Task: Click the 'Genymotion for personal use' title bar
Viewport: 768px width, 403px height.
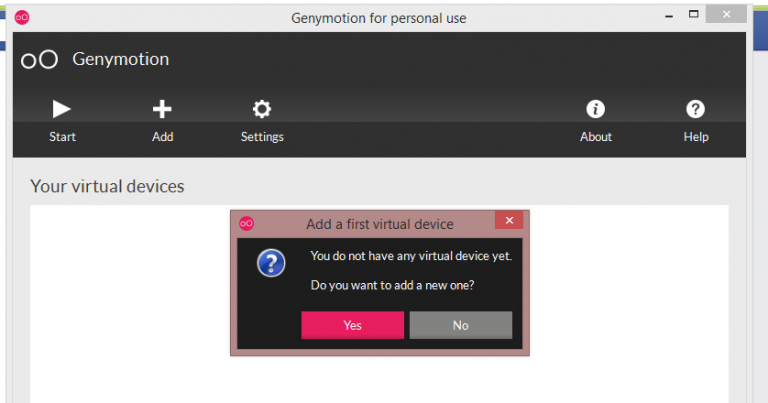Action: pyautogui.click(x=378, y=18)
